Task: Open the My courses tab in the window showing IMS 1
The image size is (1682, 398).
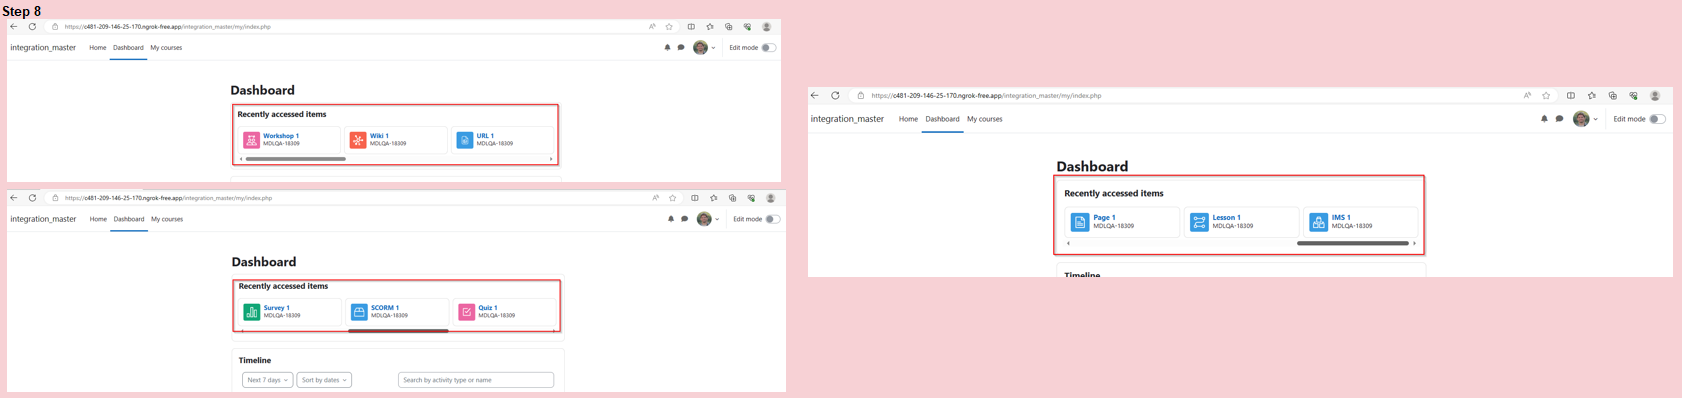Action: (984, 119)
